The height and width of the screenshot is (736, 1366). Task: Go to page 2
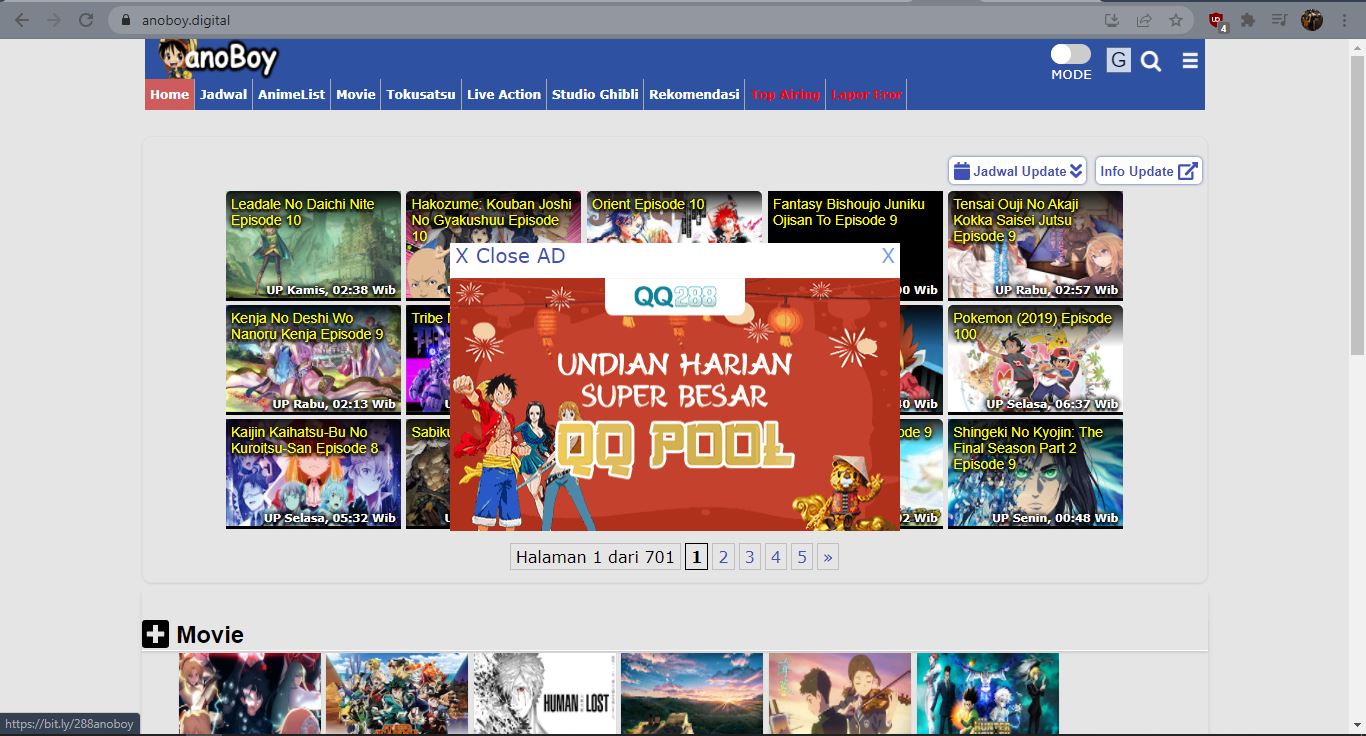pyautogui.click(x=723, y=557)
